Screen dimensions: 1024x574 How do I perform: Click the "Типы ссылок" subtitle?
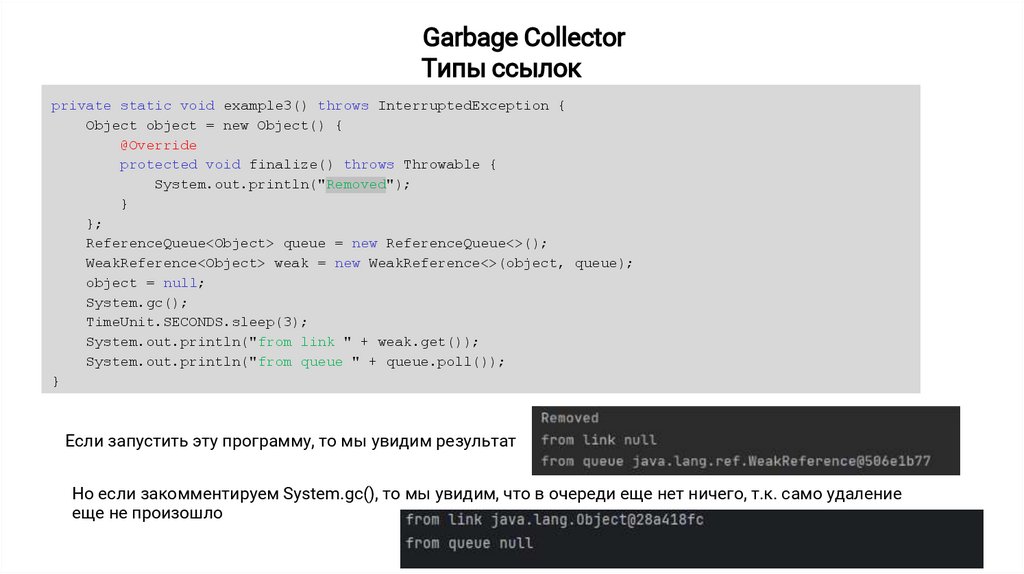[x=500, y=69]
